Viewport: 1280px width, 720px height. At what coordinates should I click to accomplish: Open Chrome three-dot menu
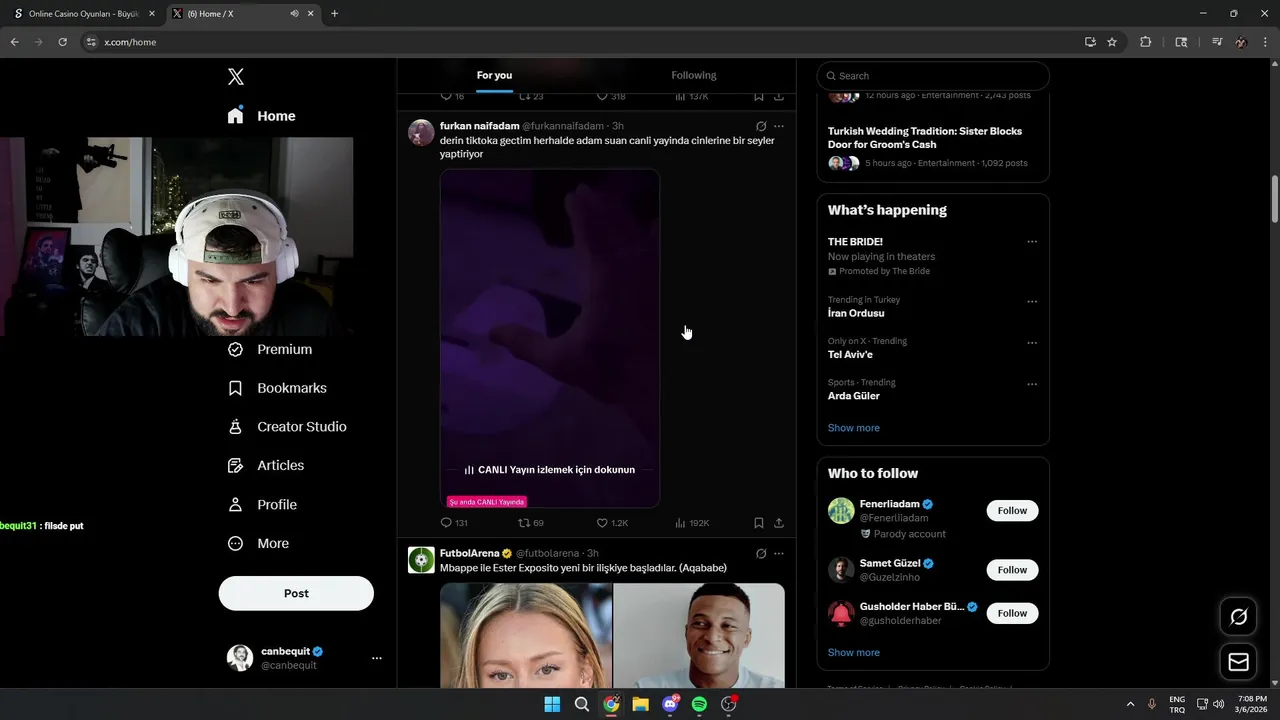coord(1266,42)
